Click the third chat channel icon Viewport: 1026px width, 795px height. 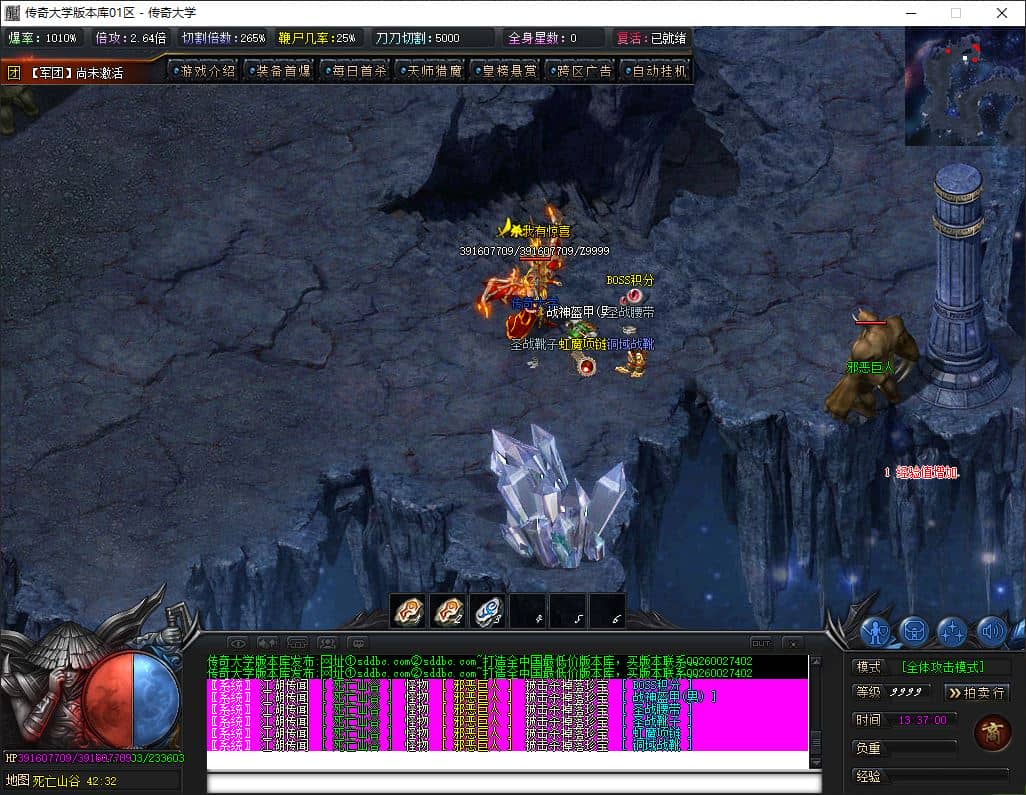pyautogui.click(x=297, y=643)
